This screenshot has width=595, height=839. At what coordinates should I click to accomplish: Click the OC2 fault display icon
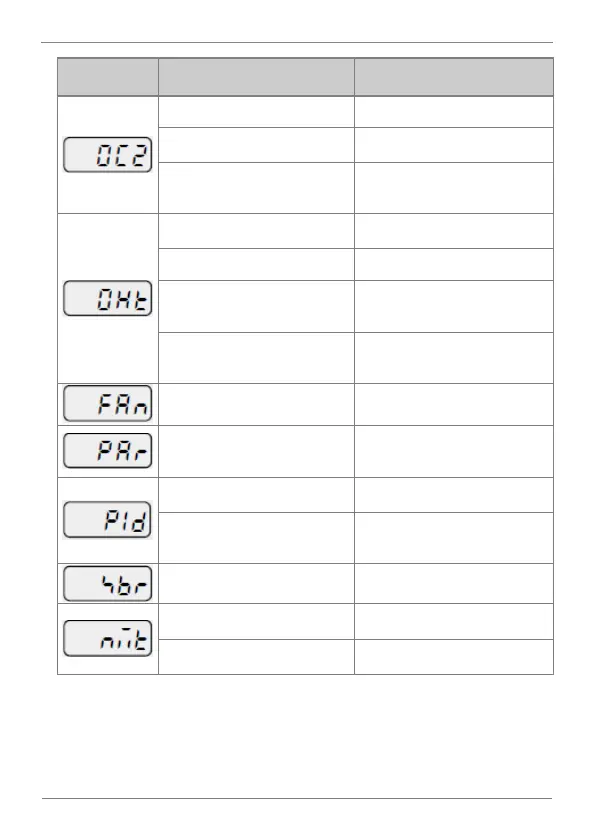(108, 155)
